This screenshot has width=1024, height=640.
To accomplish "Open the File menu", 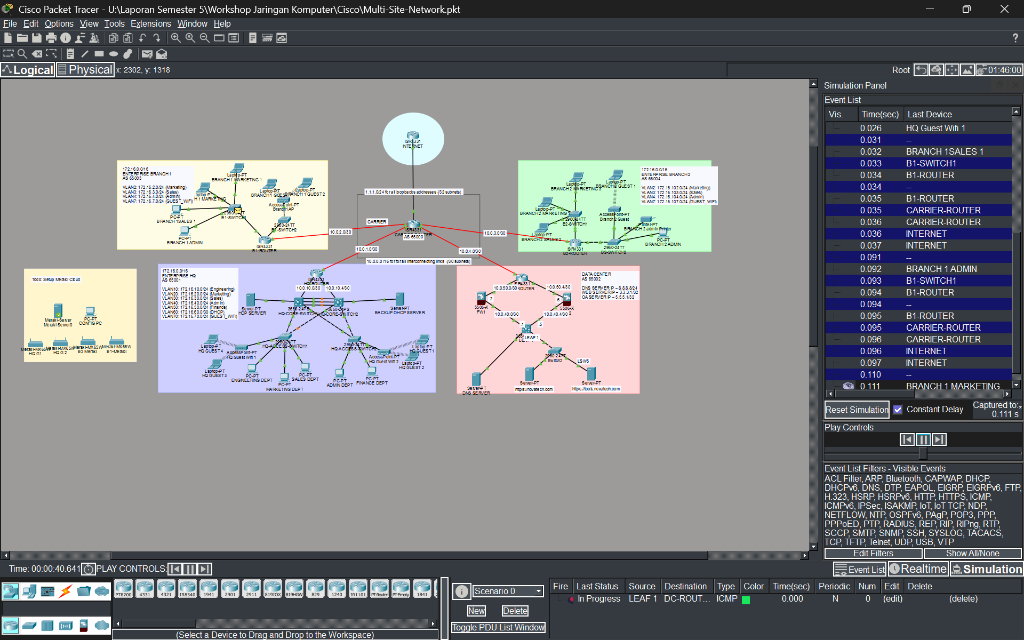I will point(10,24).
